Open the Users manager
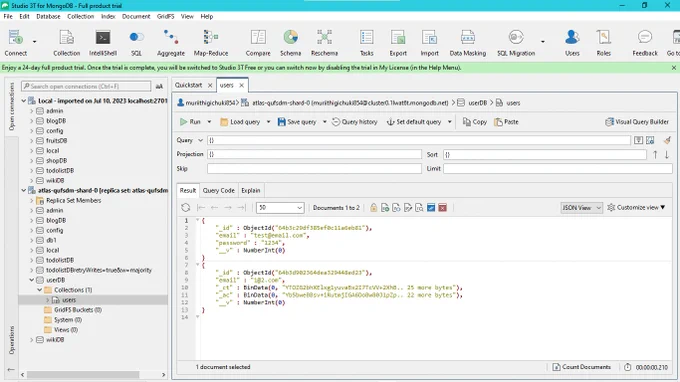The image size is (680, 382). [572, 42]
